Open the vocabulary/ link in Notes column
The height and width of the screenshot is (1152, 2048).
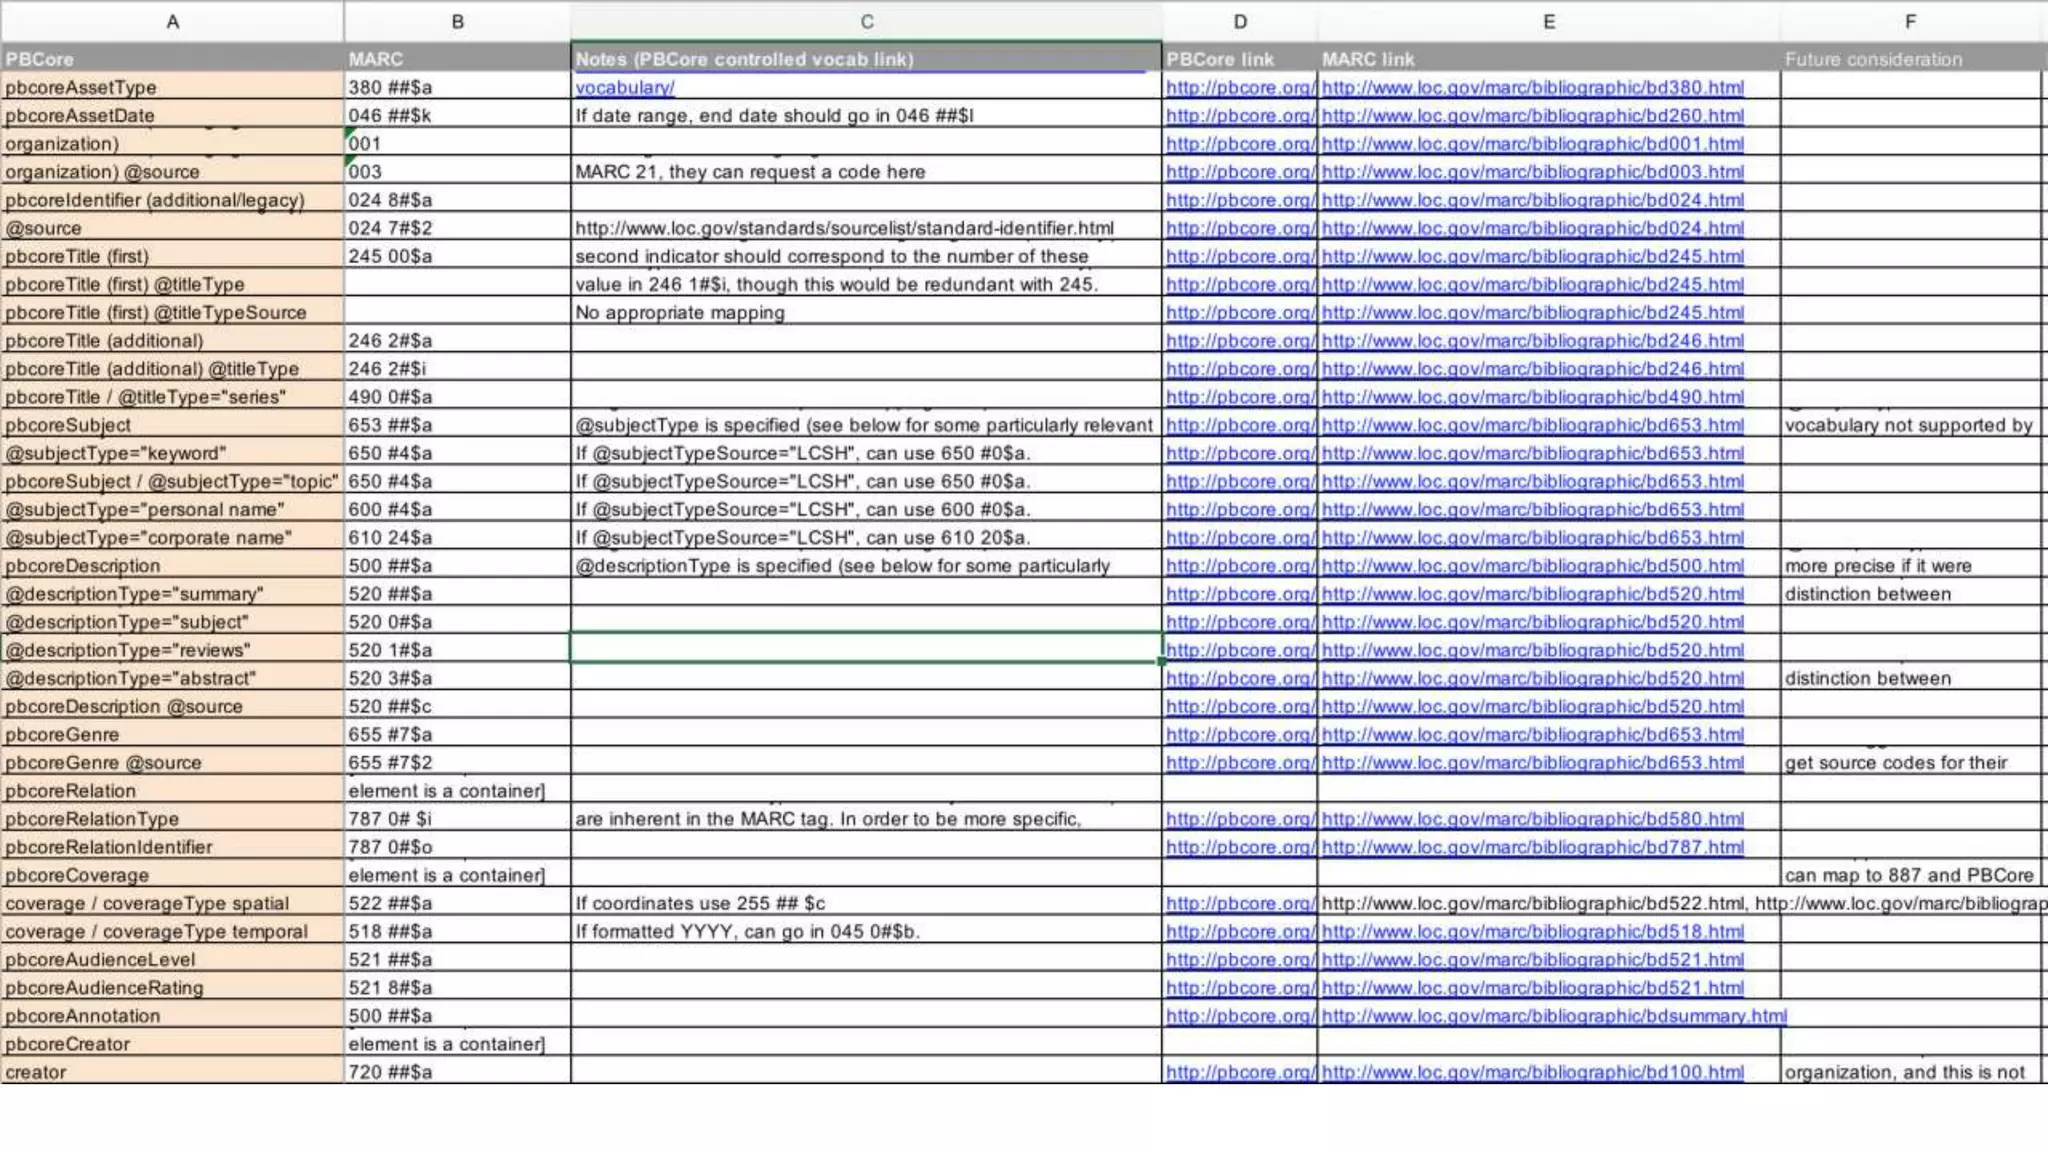[x=625, y=87]
